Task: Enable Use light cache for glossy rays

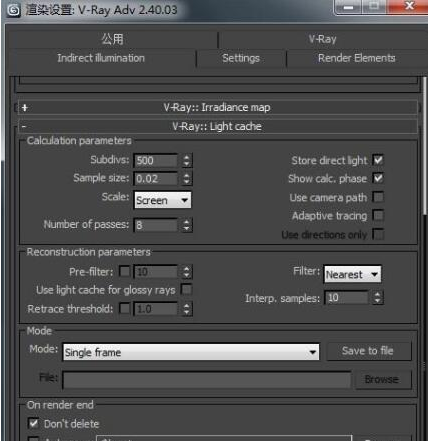Action: point(186,289)
